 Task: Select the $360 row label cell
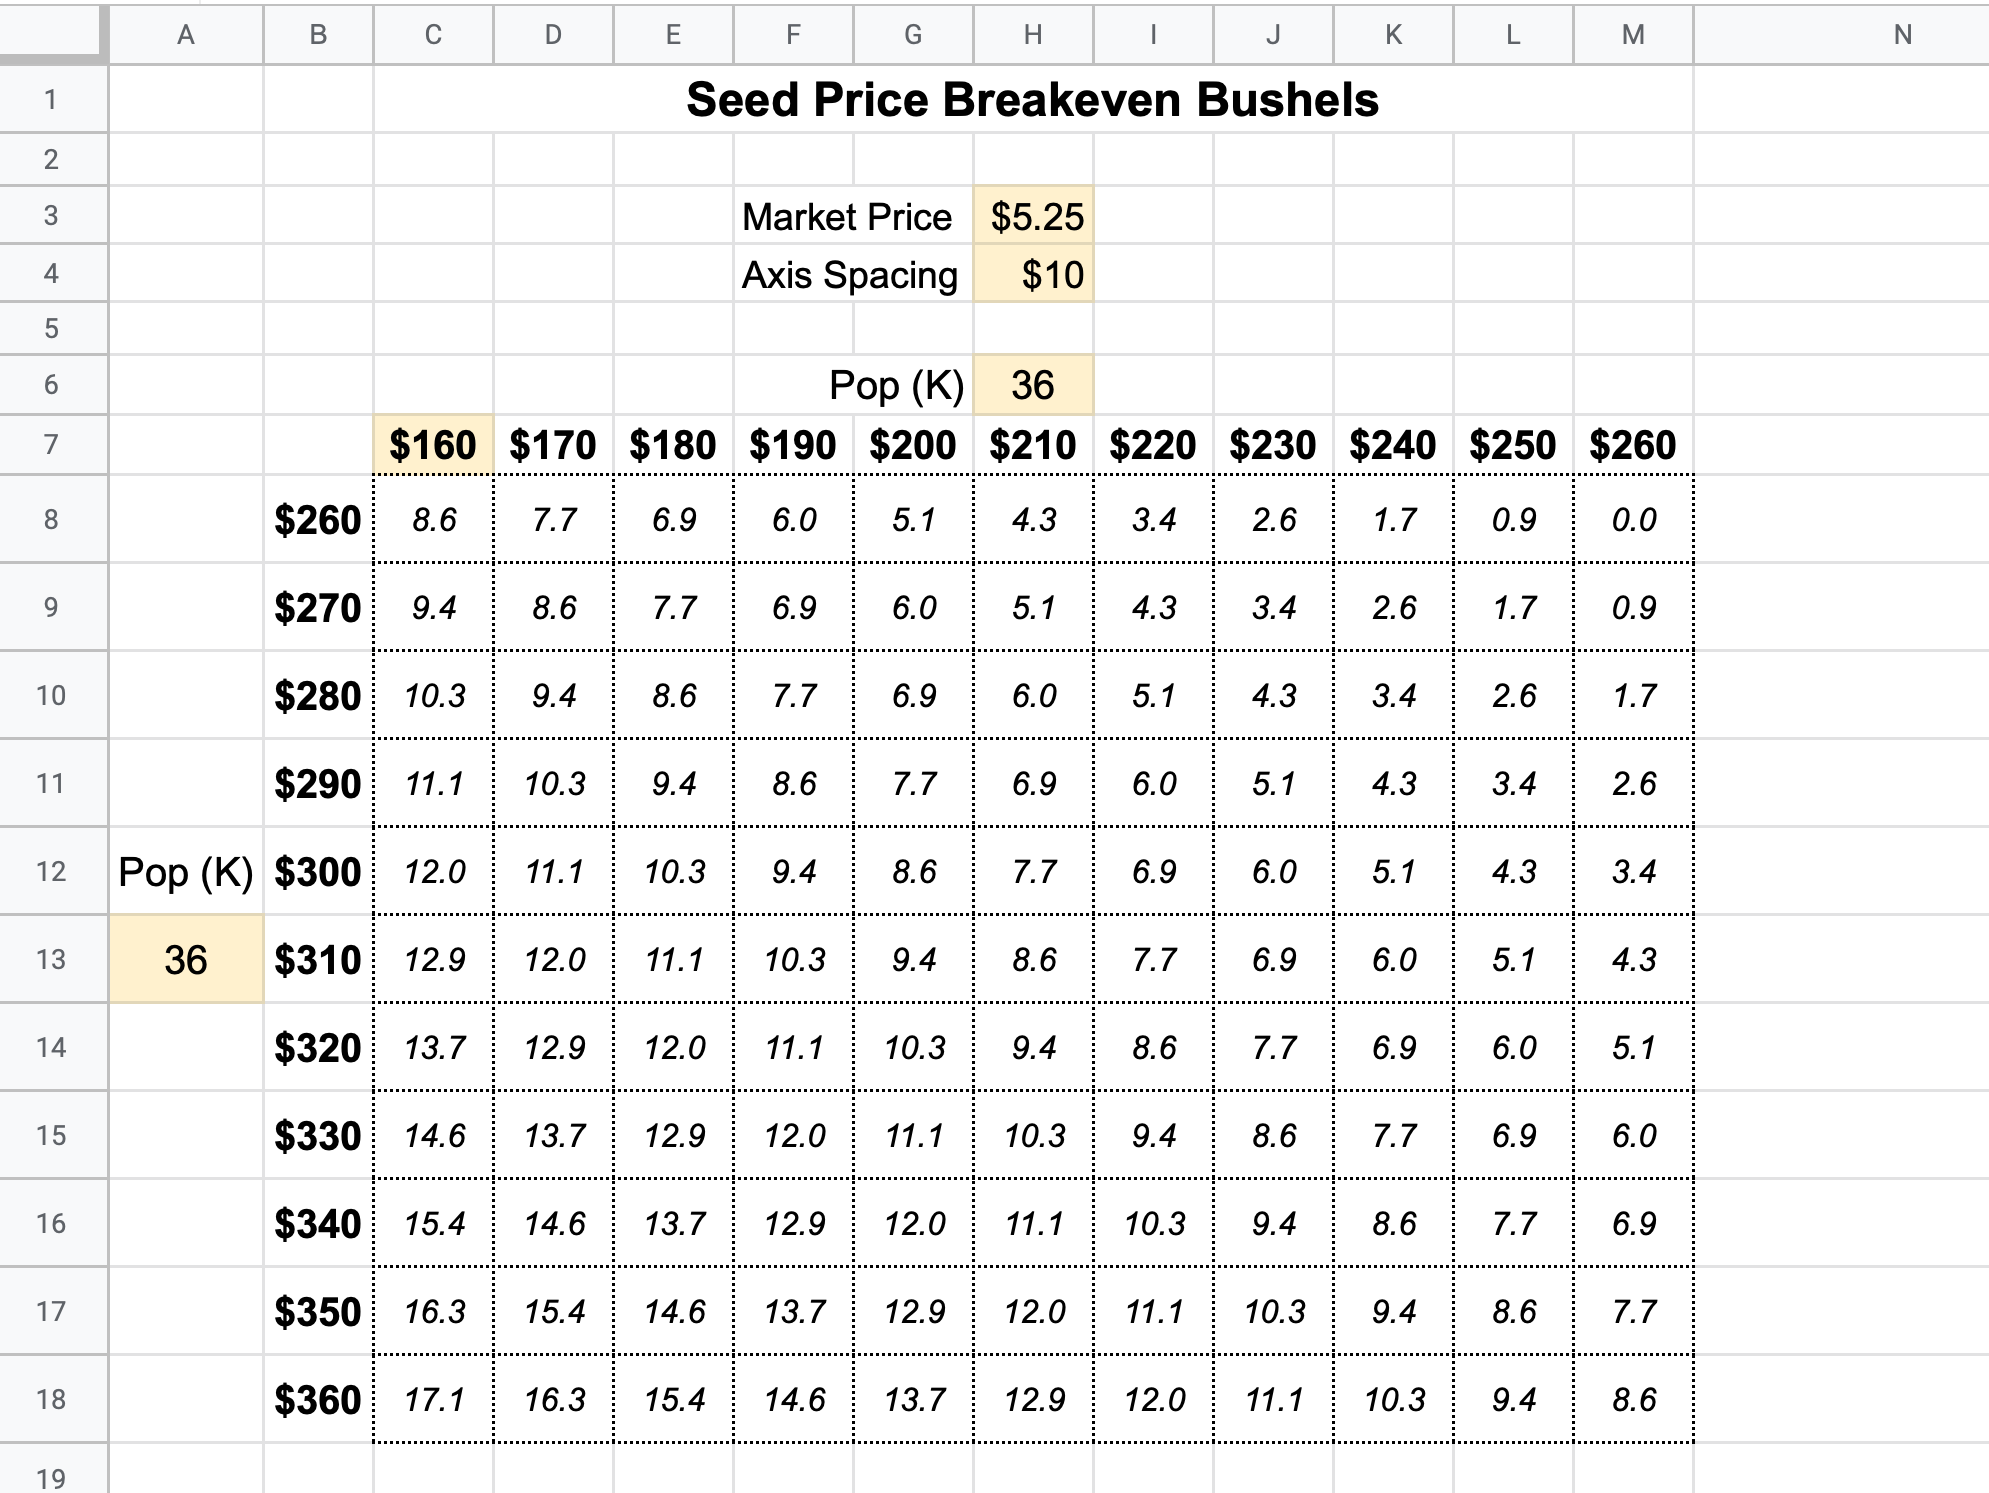click(x=318, y=1399)
